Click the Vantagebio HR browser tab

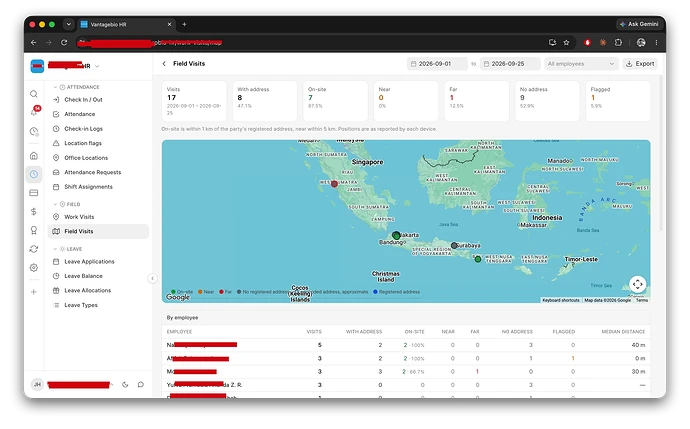[126, 25]
